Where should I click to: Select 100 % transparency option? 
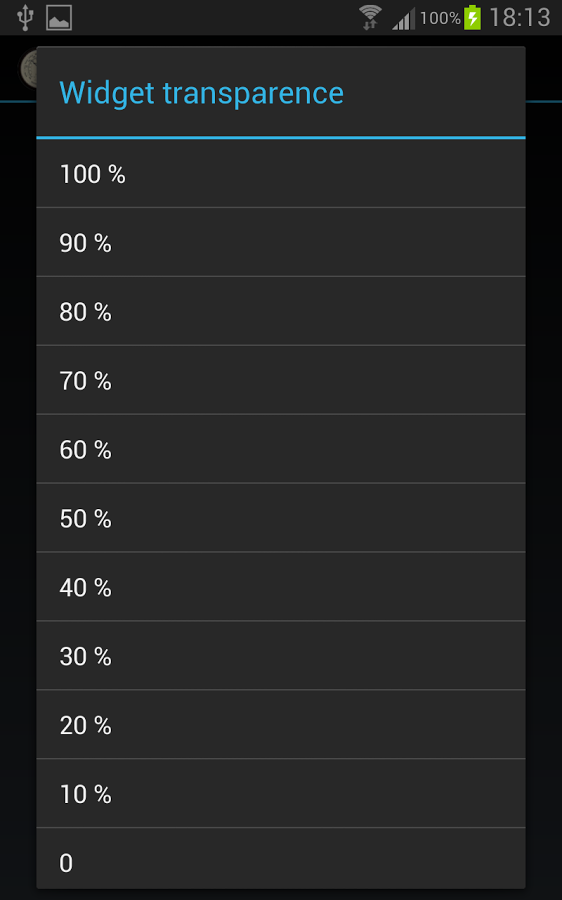click(281, 173)
